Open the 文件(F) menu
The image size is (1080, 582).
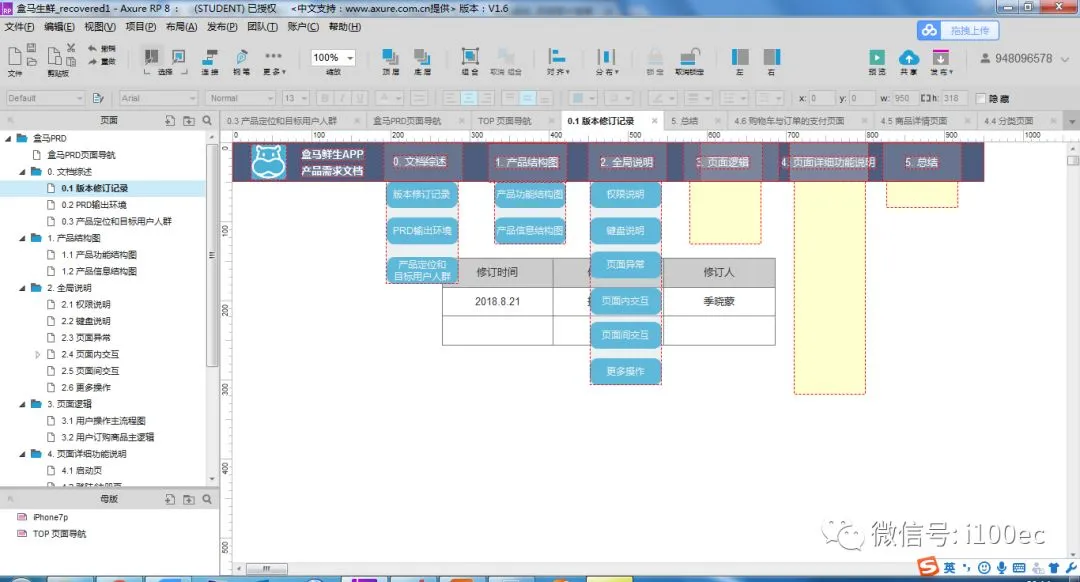pos(19,27)
